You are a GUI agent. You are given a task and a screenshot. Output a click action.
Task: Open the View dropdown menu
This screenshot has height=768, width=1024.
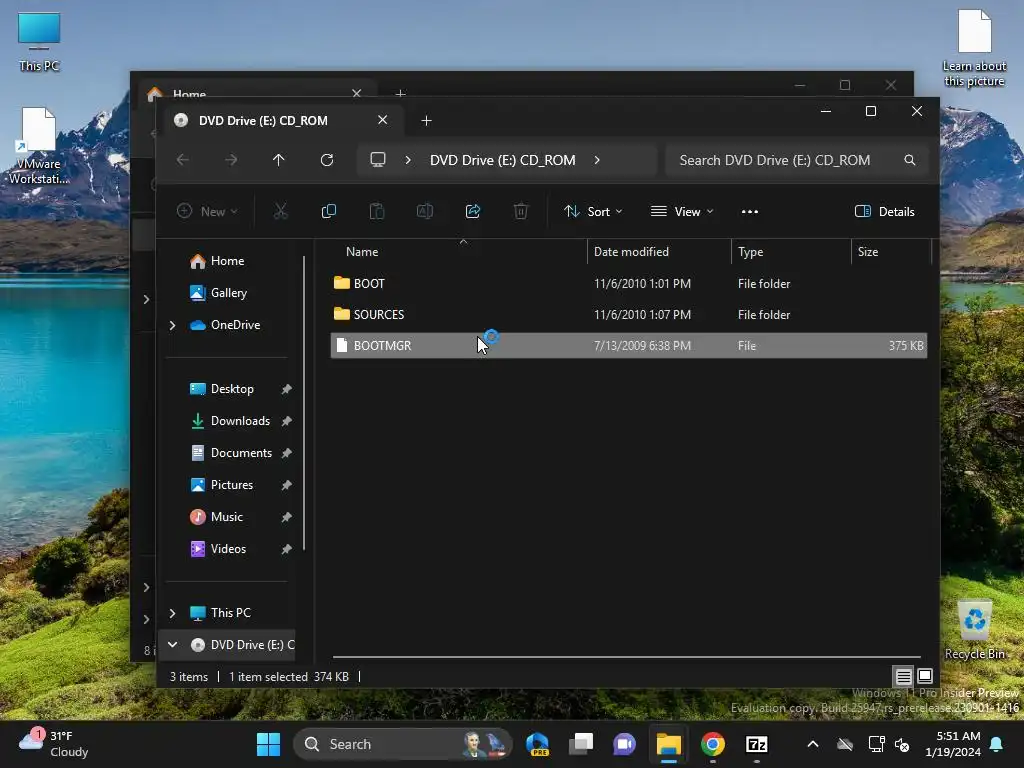click(682, 211)
